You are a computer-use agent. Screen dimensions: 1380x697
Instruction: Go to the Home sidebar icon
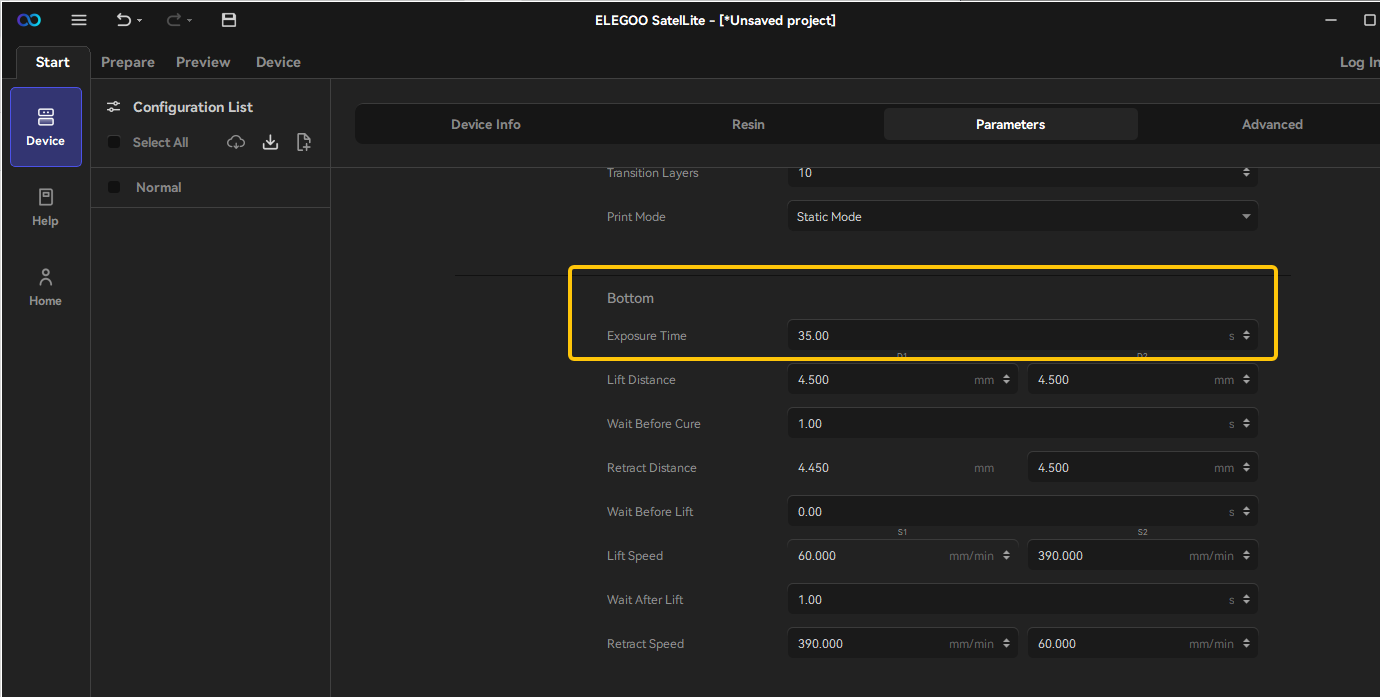45,287
